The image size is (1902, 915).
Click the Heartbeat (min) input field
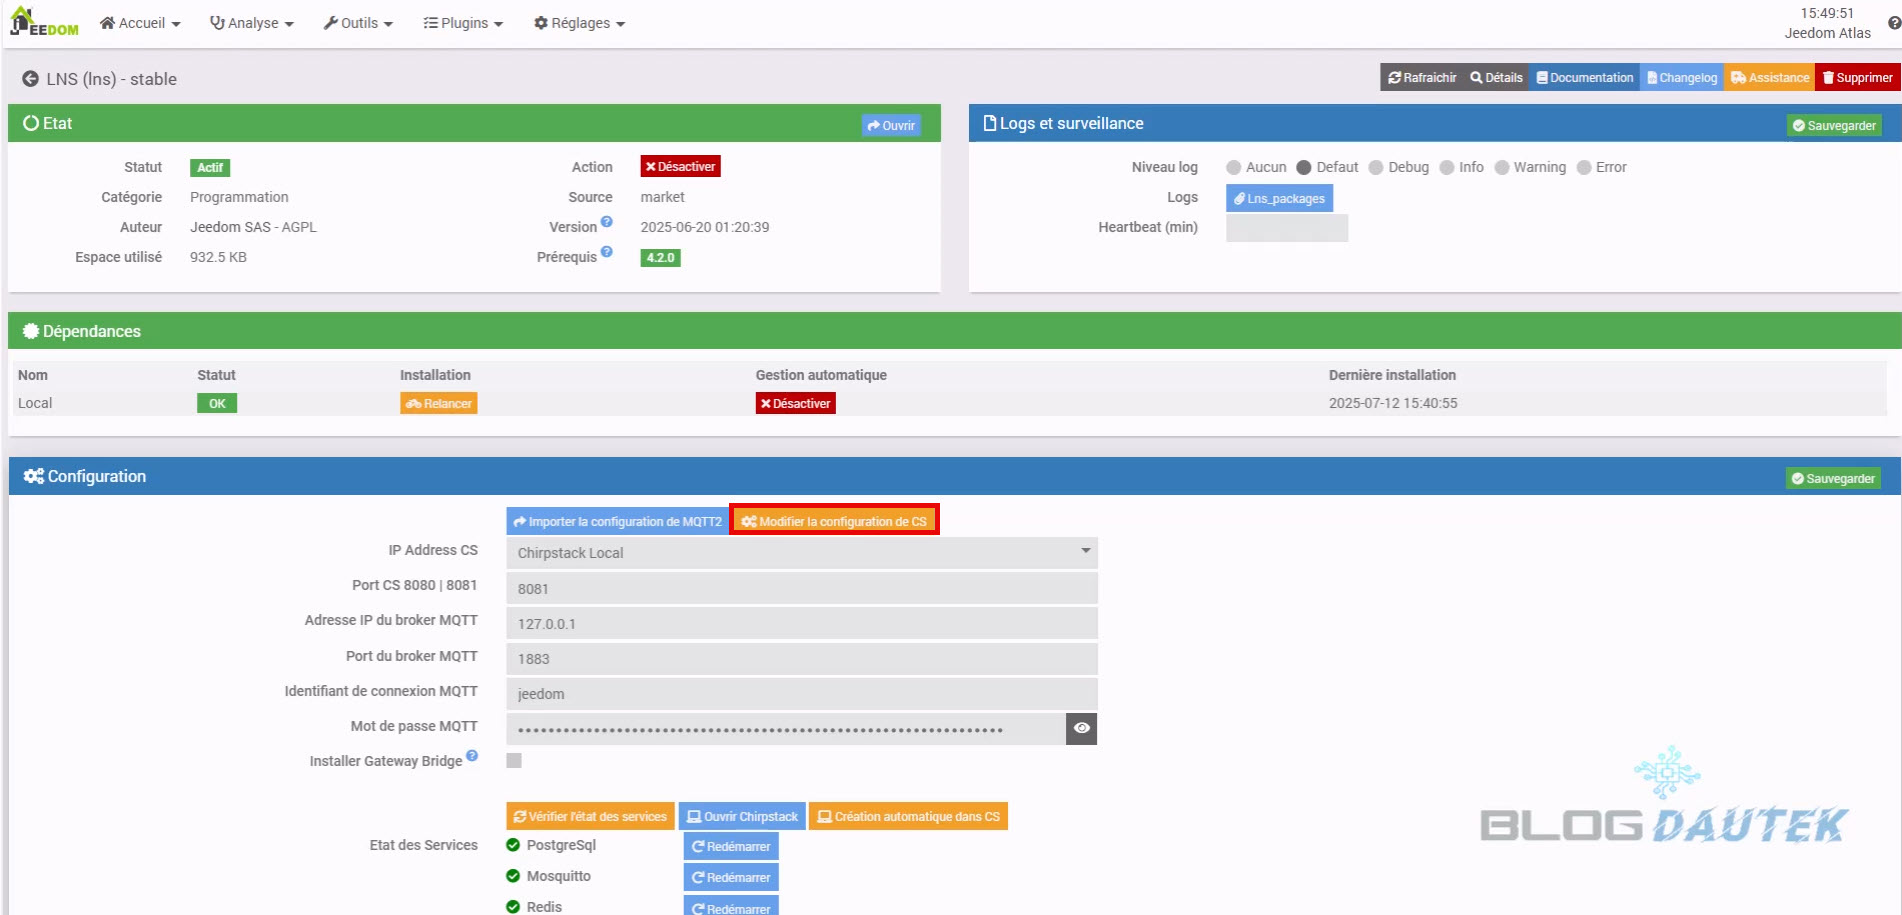click(1286, 228)
